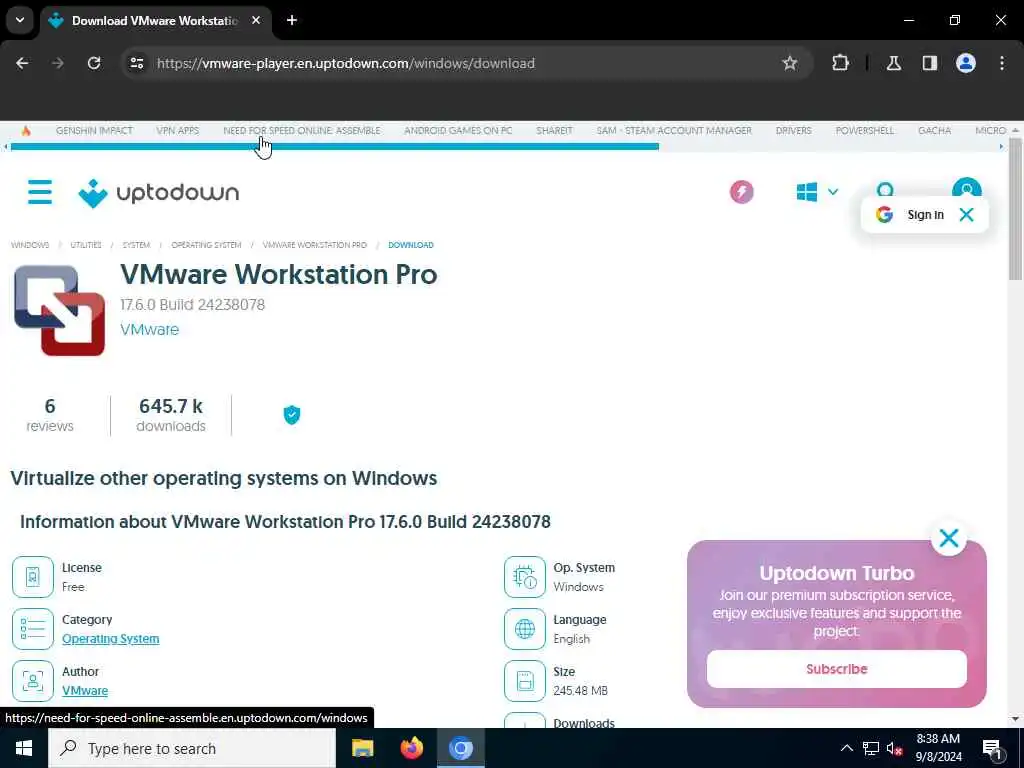Click the trending bar horizontal scrollbar
The height and width of the screenshot is (768, 1024).
(335, 147)
